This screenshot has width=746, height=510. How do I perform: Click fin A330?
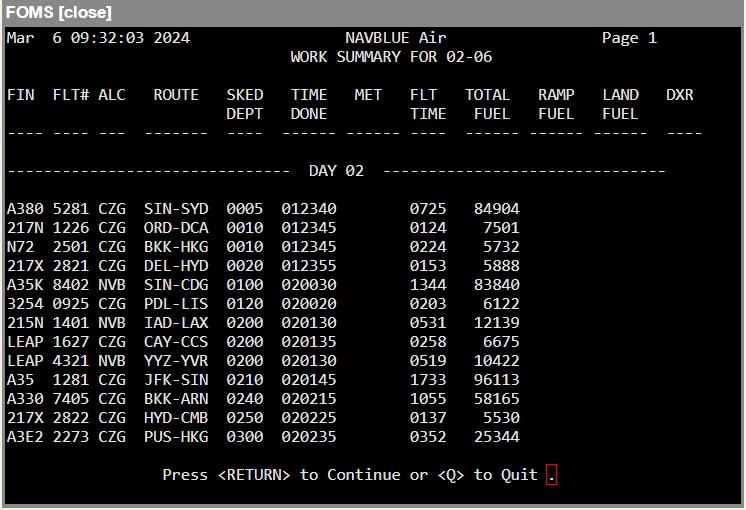[25, 399]
